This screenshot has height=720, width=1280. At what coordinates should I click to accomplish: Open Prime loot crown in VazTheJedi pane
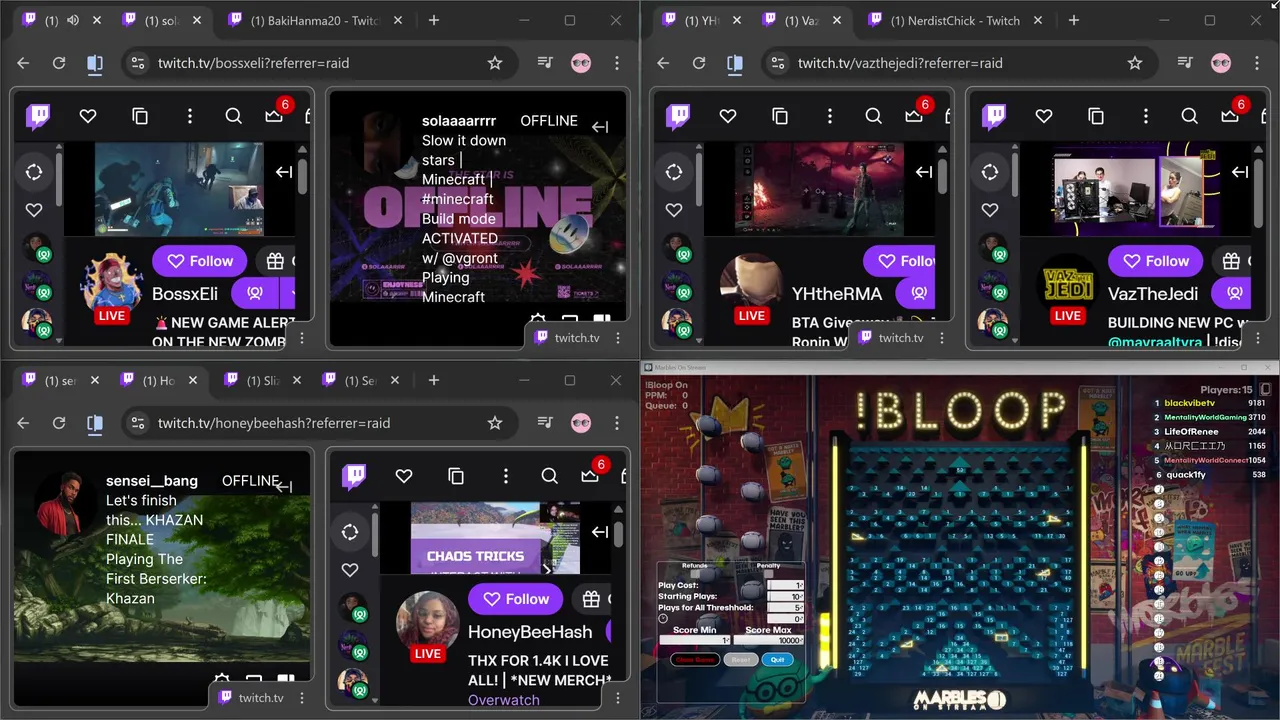(x=1231, y=115)
